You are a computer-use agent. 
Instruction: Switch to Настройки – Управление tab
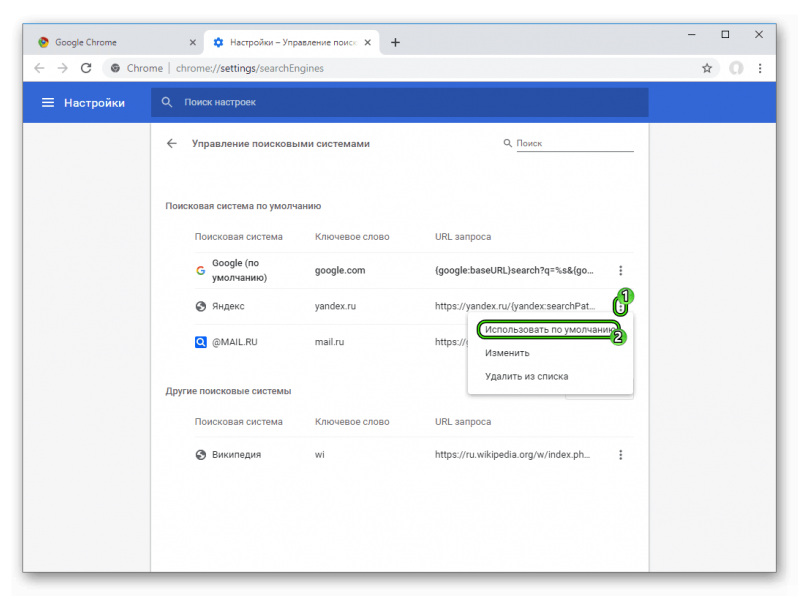tap(292, 42)
